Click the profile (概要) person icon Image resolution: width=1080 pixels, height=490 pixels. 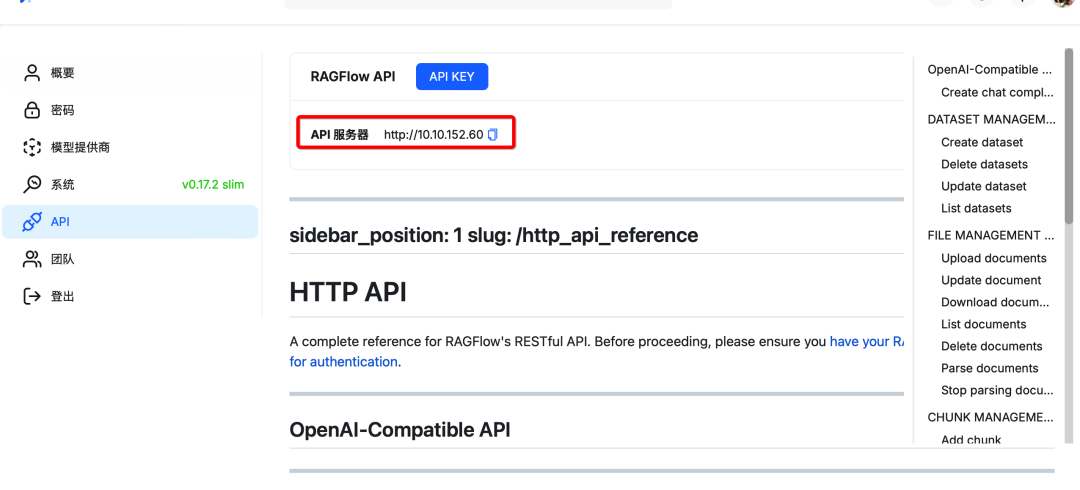[32, 73]
